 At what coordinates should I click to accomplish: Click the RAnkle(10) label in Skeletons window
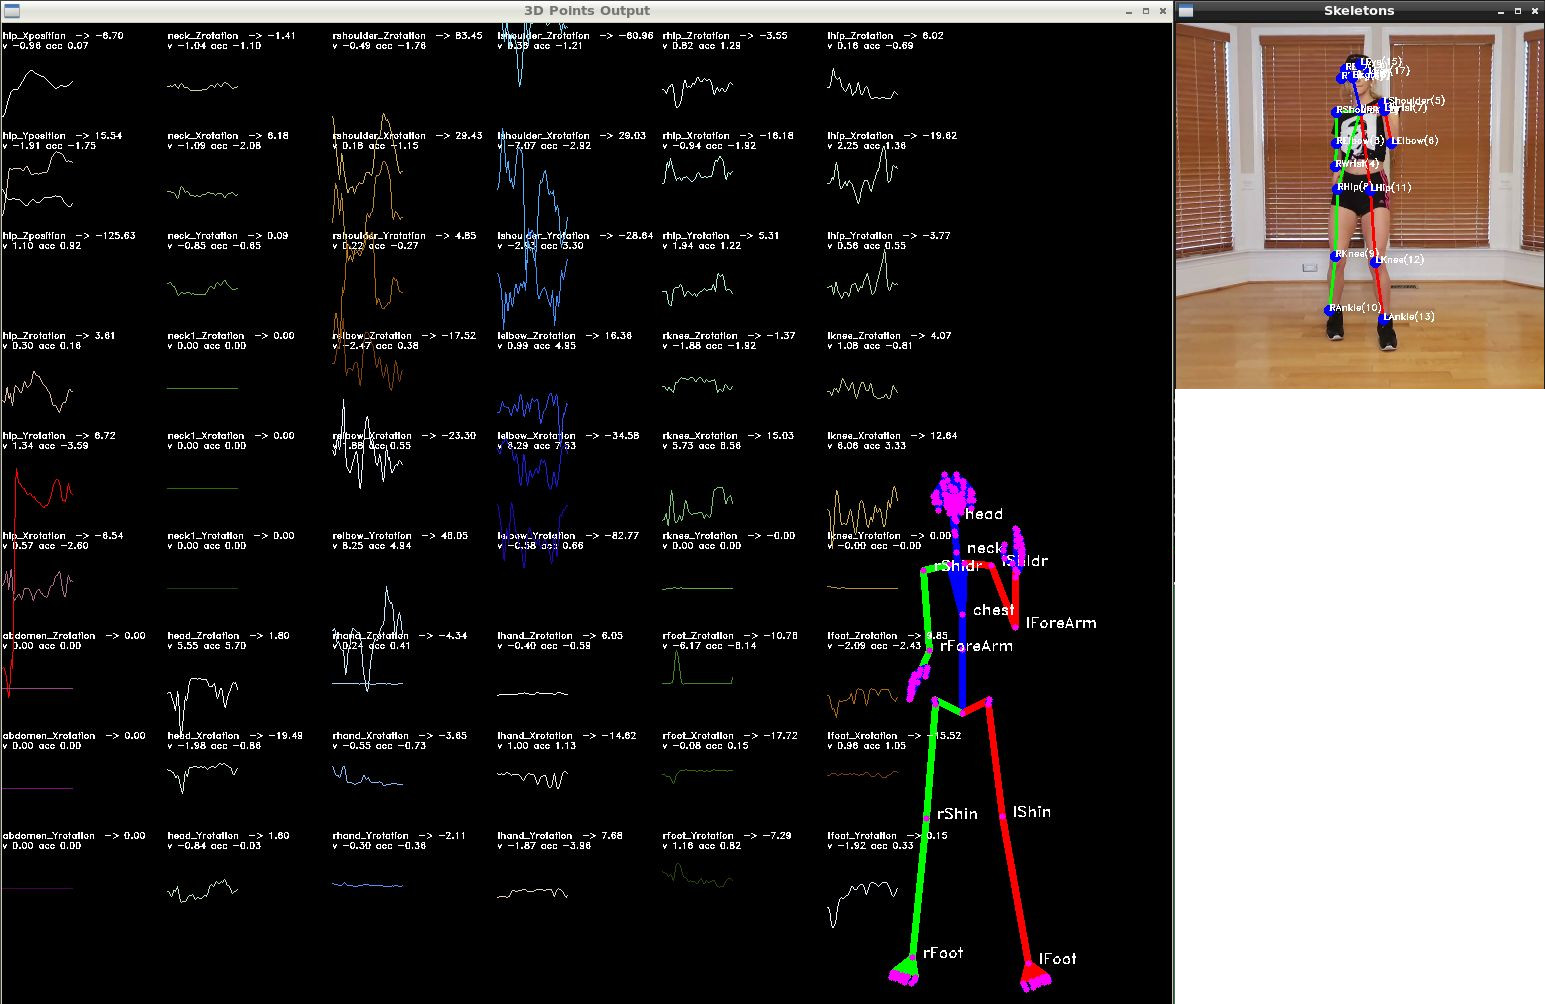[x=1355, y=308]
